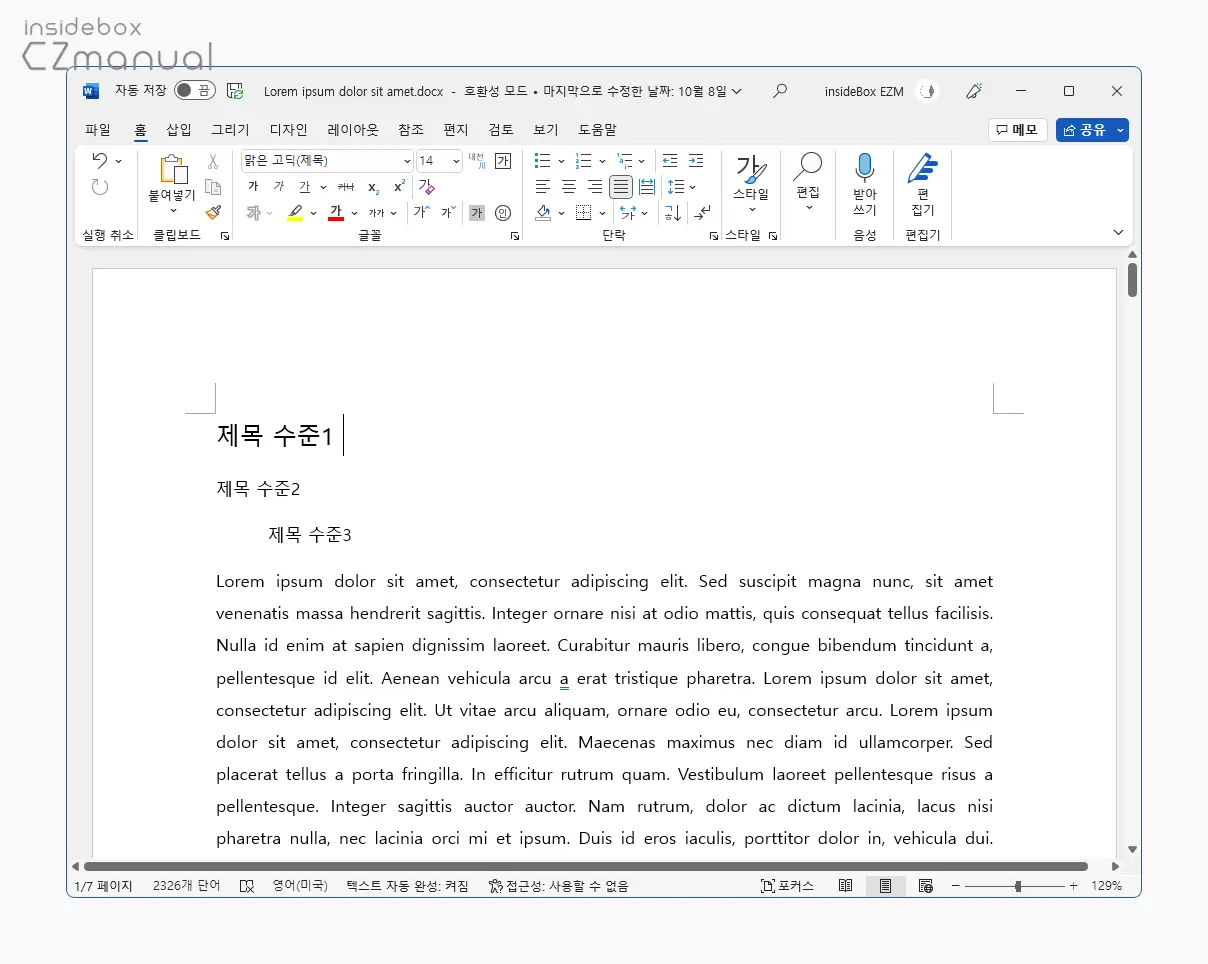Select the Format Painter icon
The height and width of the screenshot is (964, 1208).
click(x=213, y=213)
